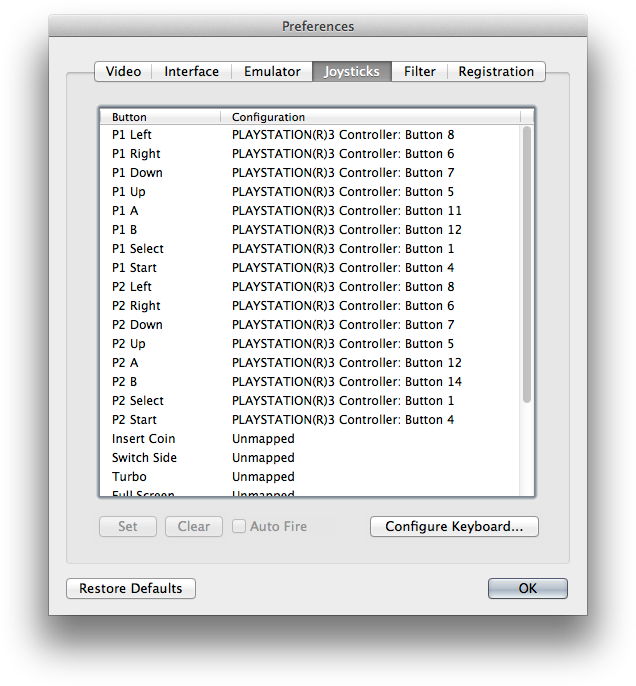Select the P1 A row
Screen dimensions: 636x686
(x=310, y=211)
